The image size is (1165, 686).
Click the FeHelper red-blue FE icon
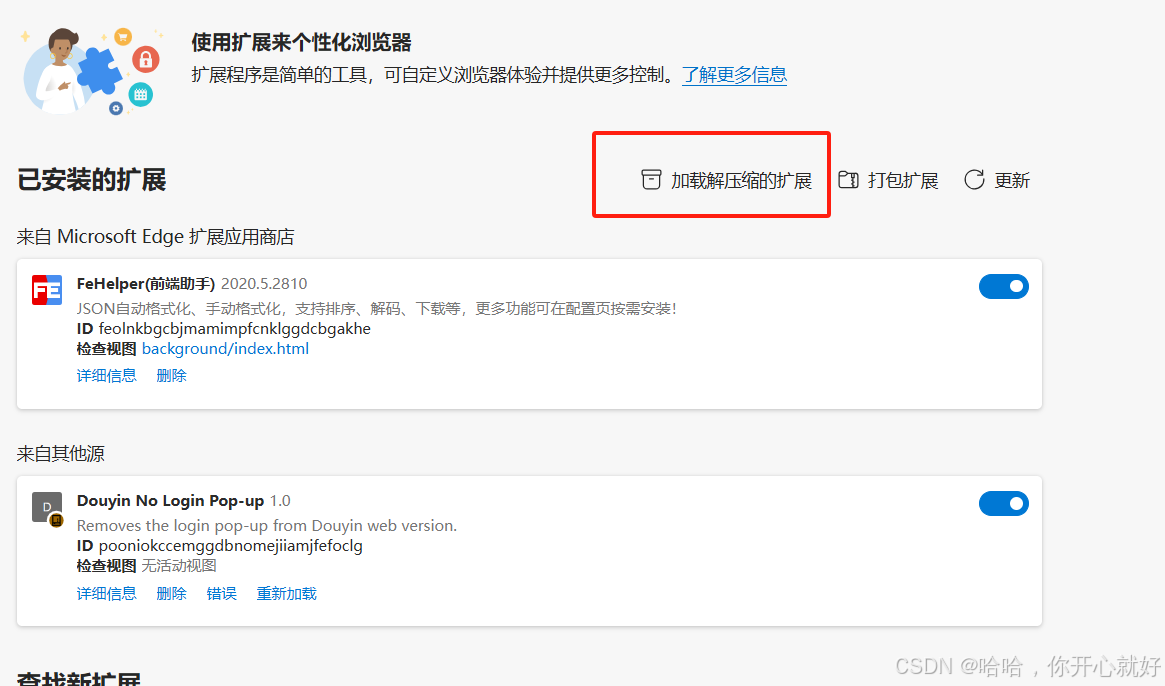[47, 290]
